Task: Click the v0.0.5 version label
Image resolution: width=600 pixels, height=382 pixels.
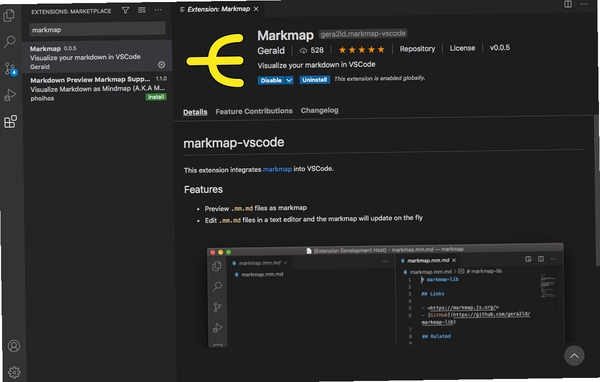Action: click(x=500, y=48)
